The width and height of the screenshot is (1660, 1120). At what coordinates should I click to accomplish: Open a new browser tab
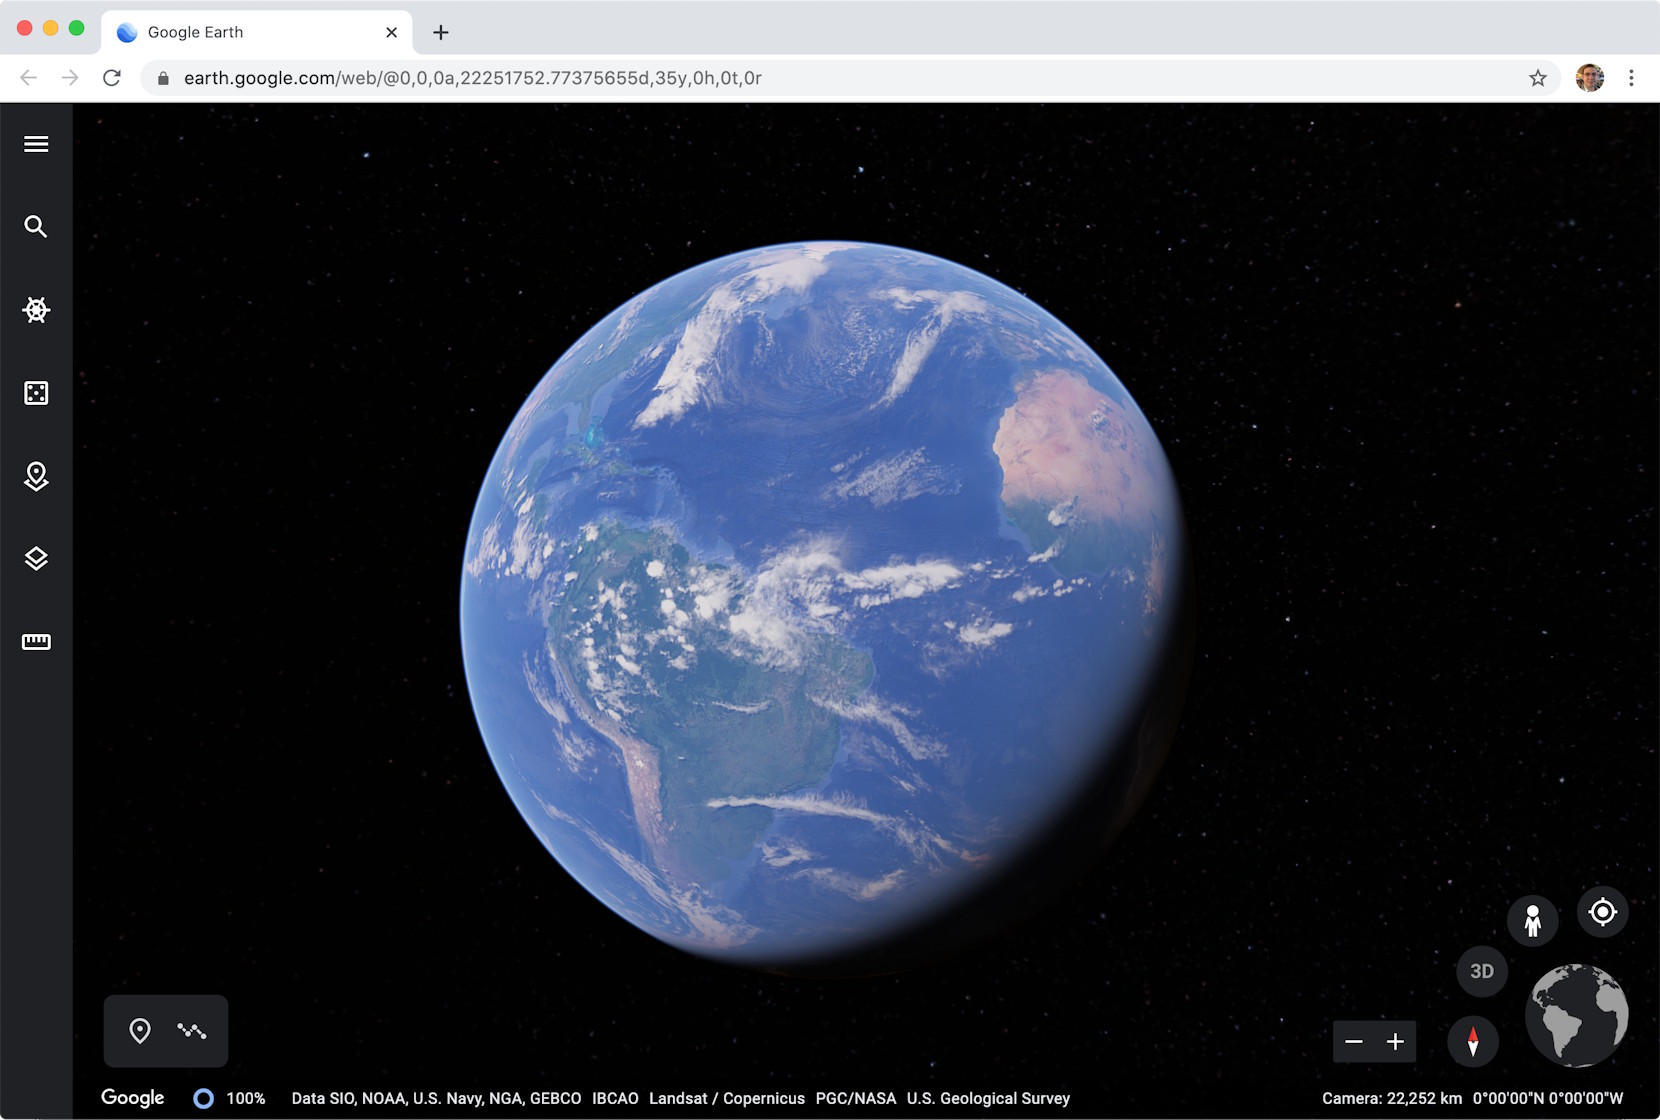click(x=441, y=32)
